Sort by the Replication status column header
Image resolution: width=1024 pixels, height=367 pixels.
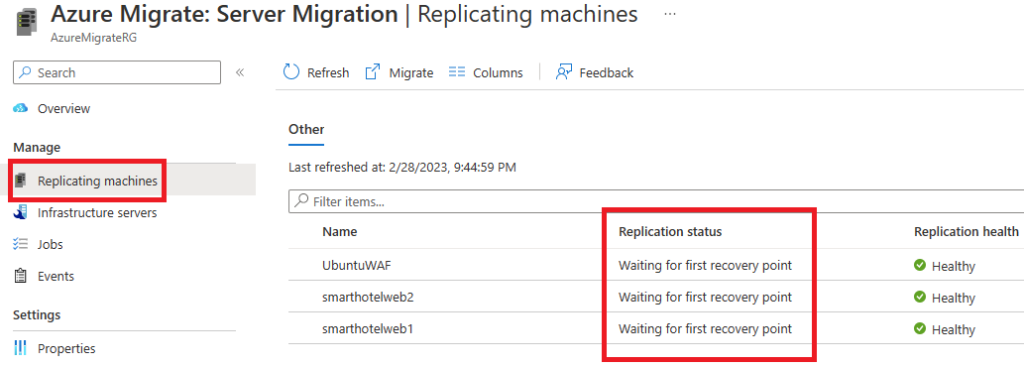(x=670, y=232)
